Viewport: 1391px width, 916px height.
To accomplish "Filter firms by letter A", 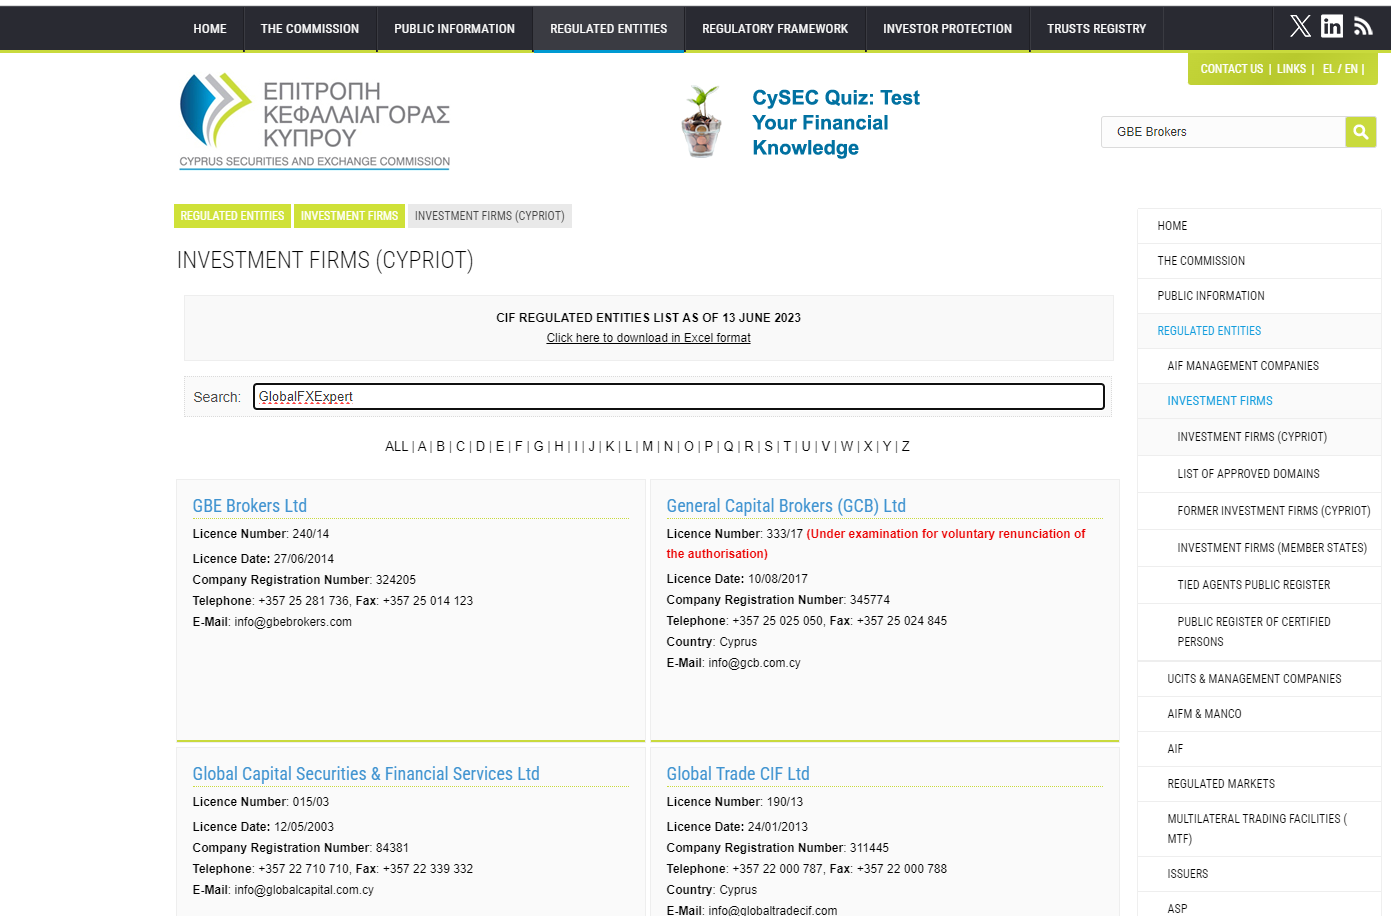I will [x=422, y=447].
